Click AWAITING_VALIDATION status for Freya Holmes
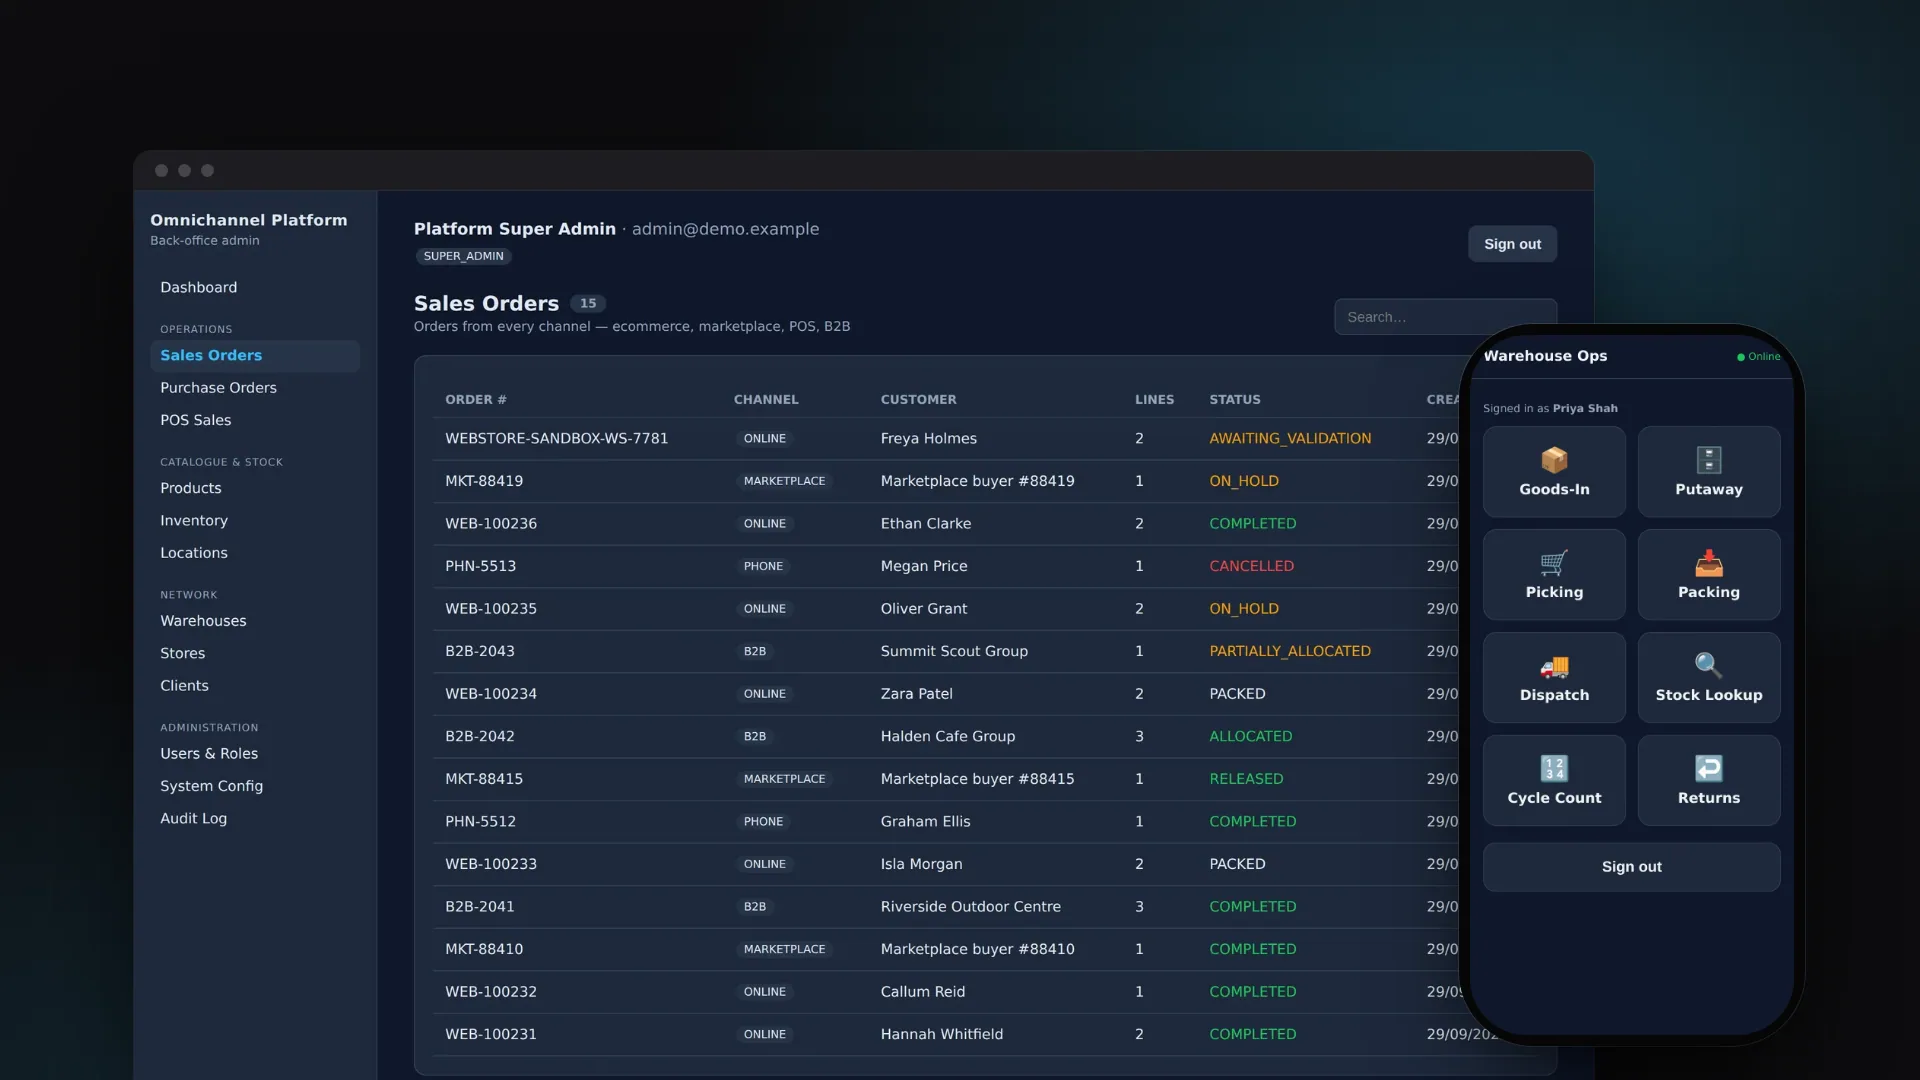 click(x=1290, y=439)
